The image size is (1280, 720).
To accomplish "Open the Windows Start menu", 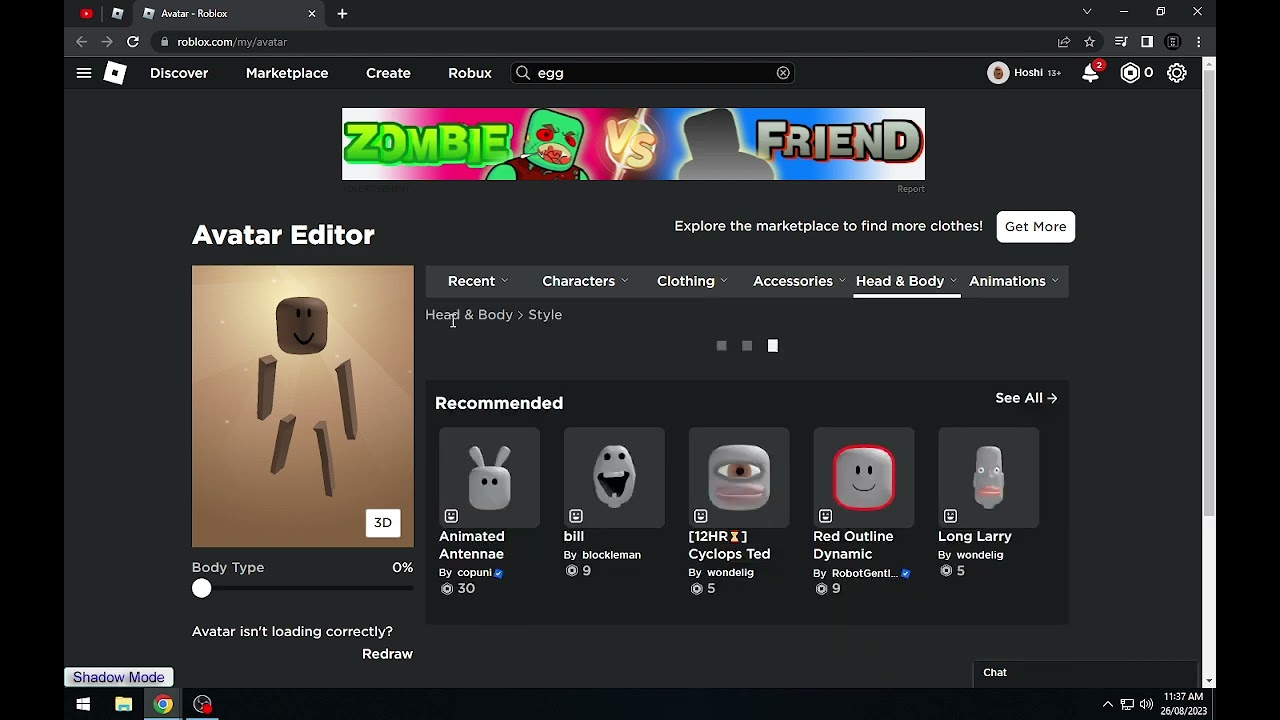I will [x=83, y=705].
